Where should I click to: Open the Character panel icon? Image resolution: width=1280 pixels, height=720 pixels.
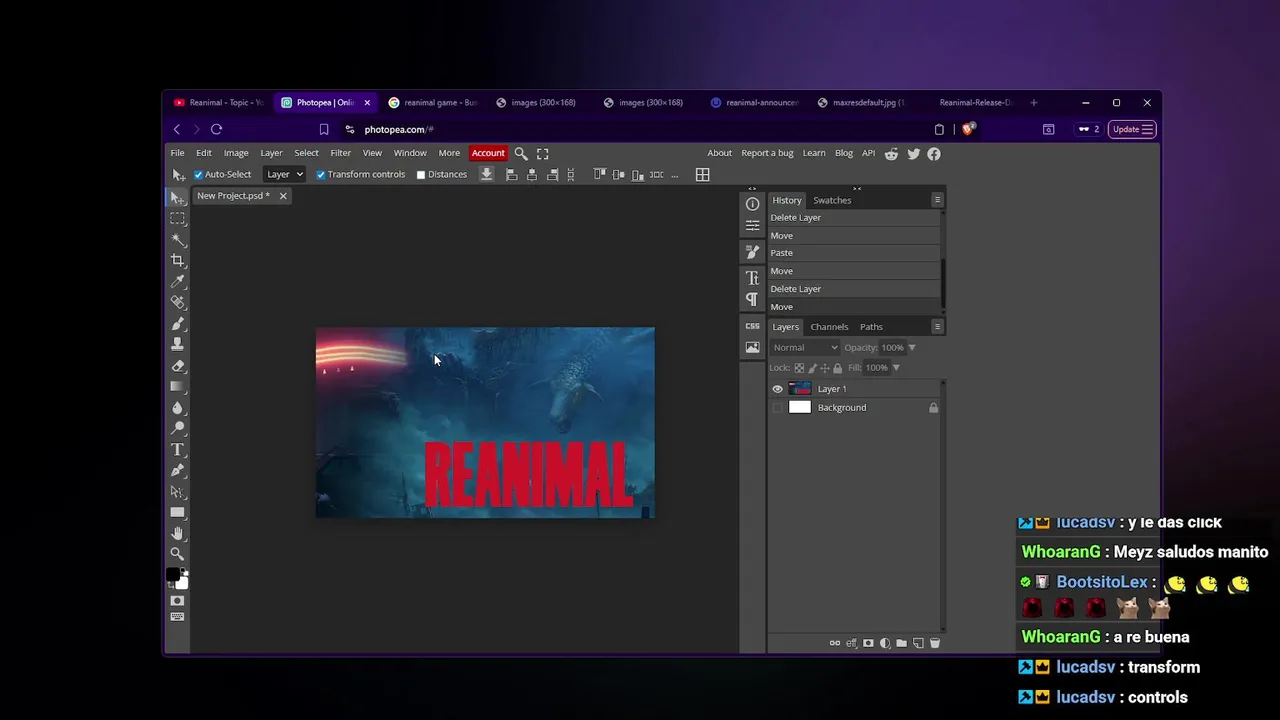752,278
